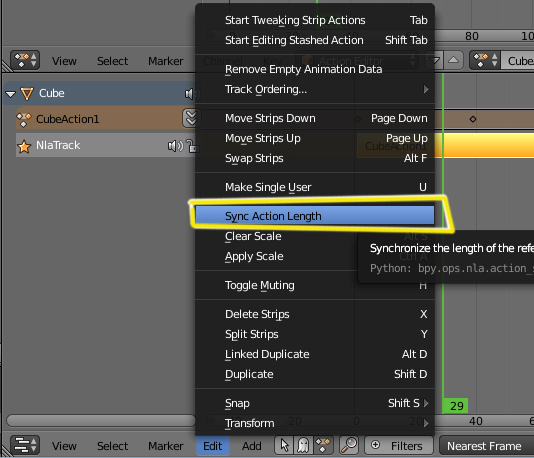Choose Split Strips
The width and height of the screenshot is (534, 458).
pos(315,334)
